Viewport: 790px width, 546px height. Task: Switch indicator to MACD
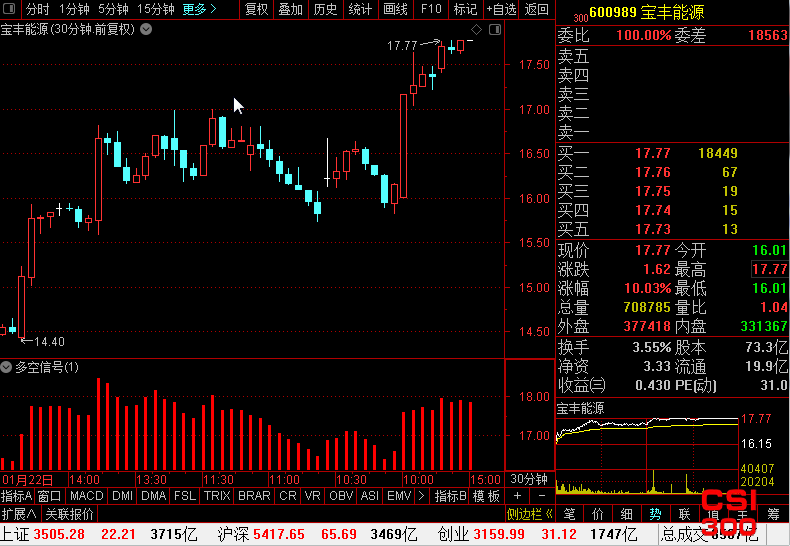click(x=87, y=496)
